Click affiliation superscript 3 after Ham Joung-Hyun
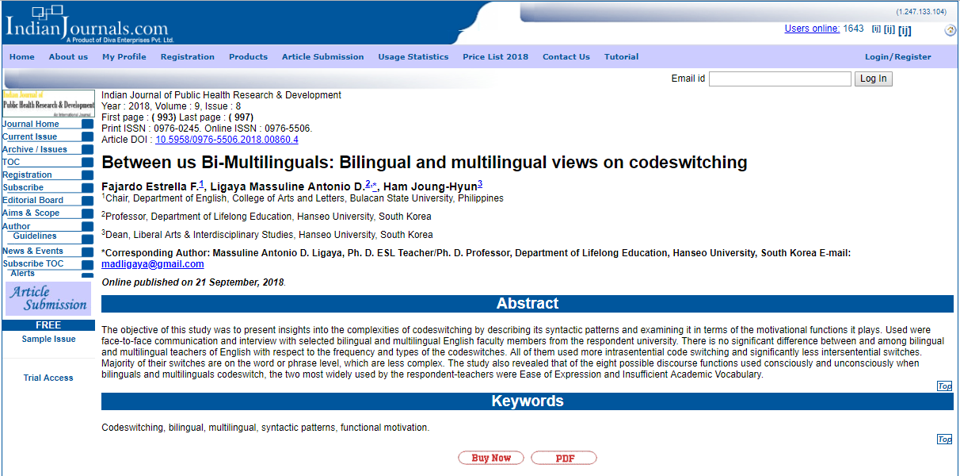This screenshot has width=960, height=476. (x=481, y=183)
